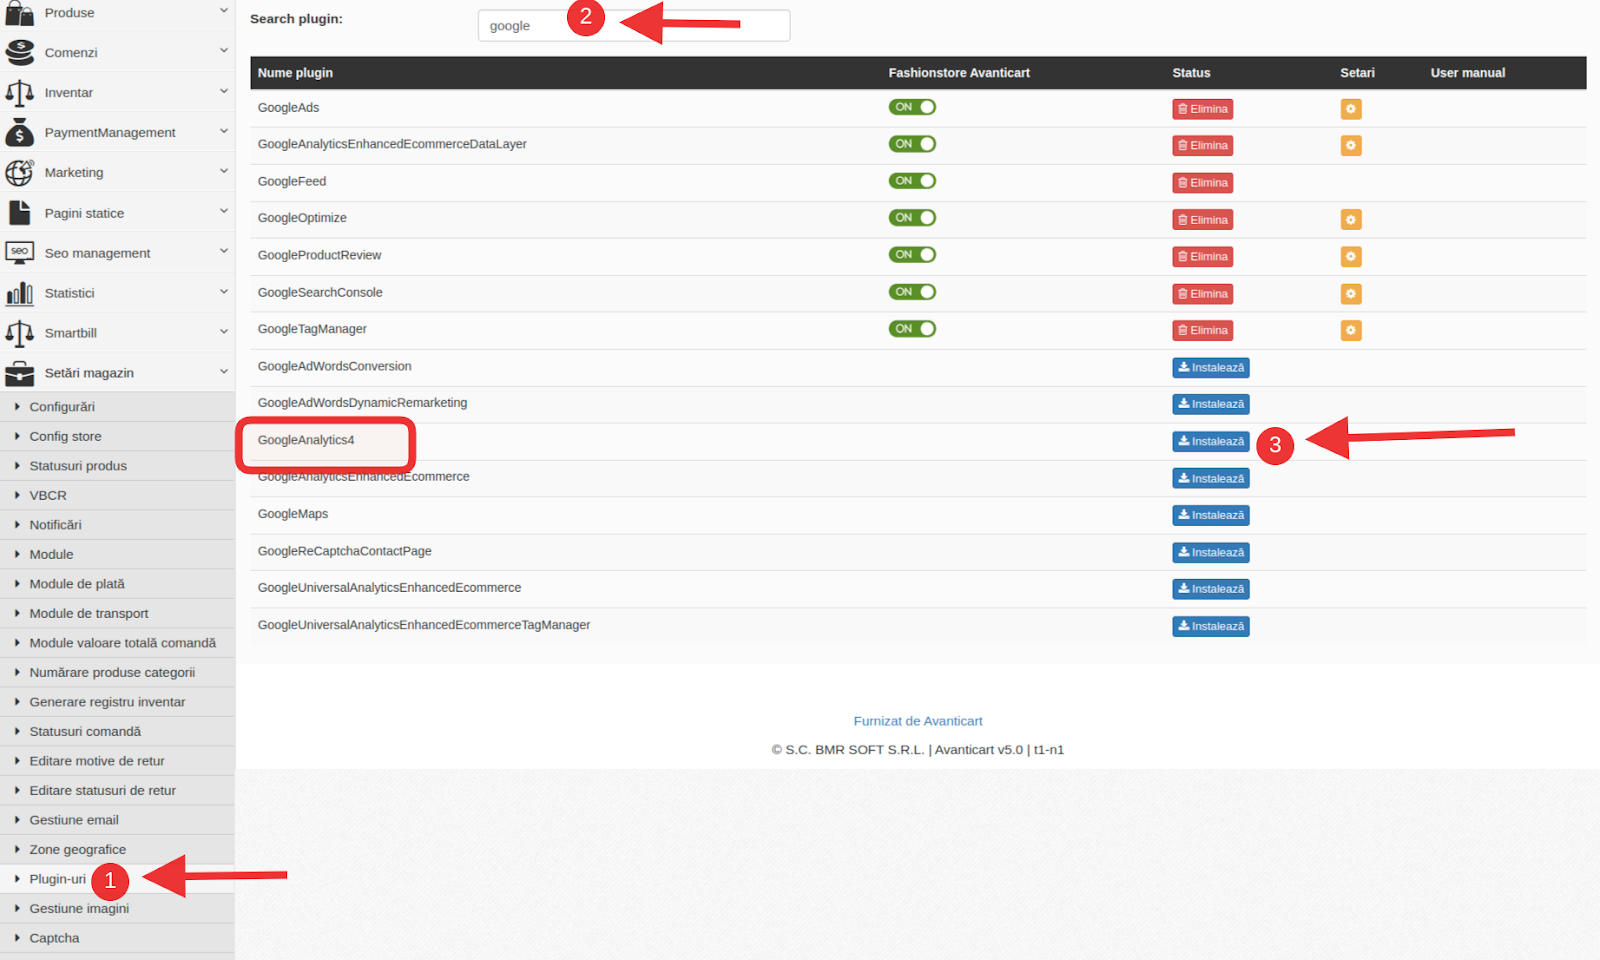The height and width of the screenshot is (960, 1600).
Task: Click Instalează for GoogleAnalytics4
Action: (1211, 442)
